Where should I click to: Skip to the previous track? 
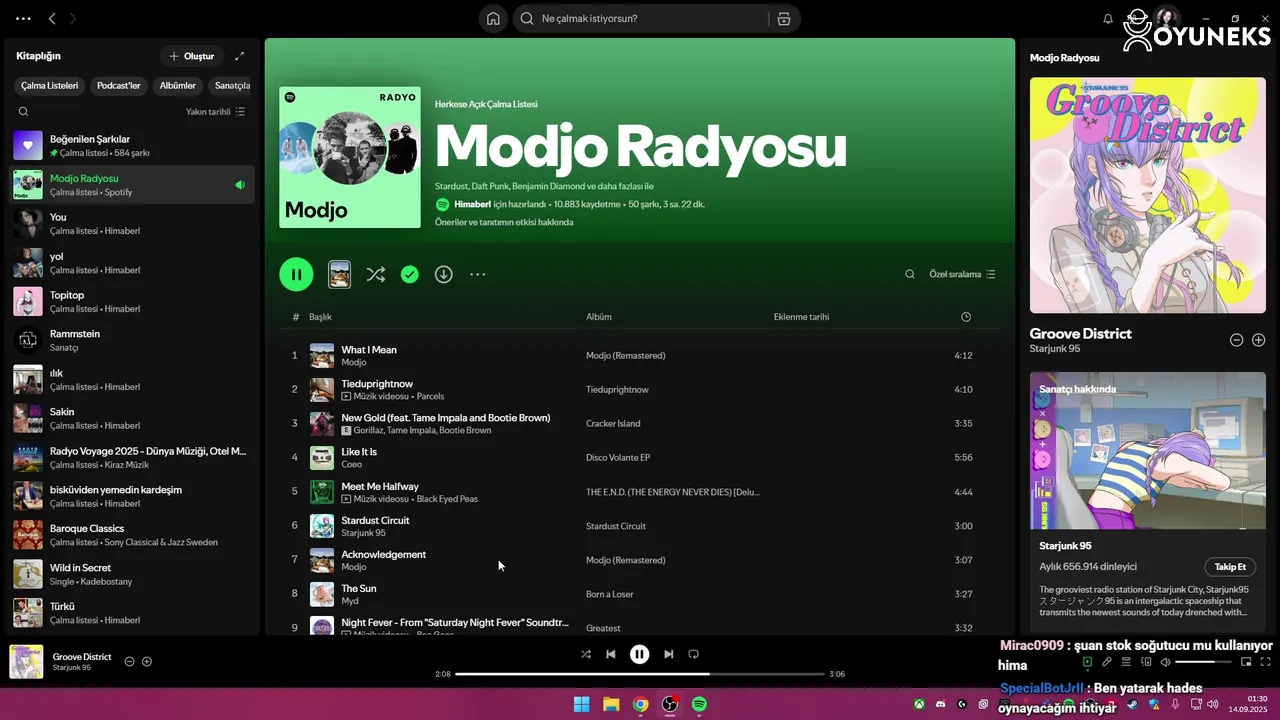611,654
